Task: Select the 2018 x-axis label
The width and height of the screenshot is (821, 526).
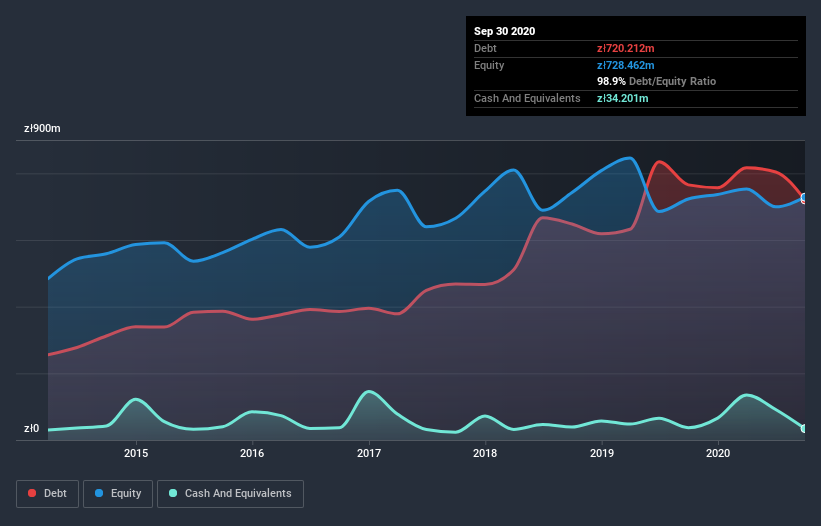Action: click(x=485, y=453)
